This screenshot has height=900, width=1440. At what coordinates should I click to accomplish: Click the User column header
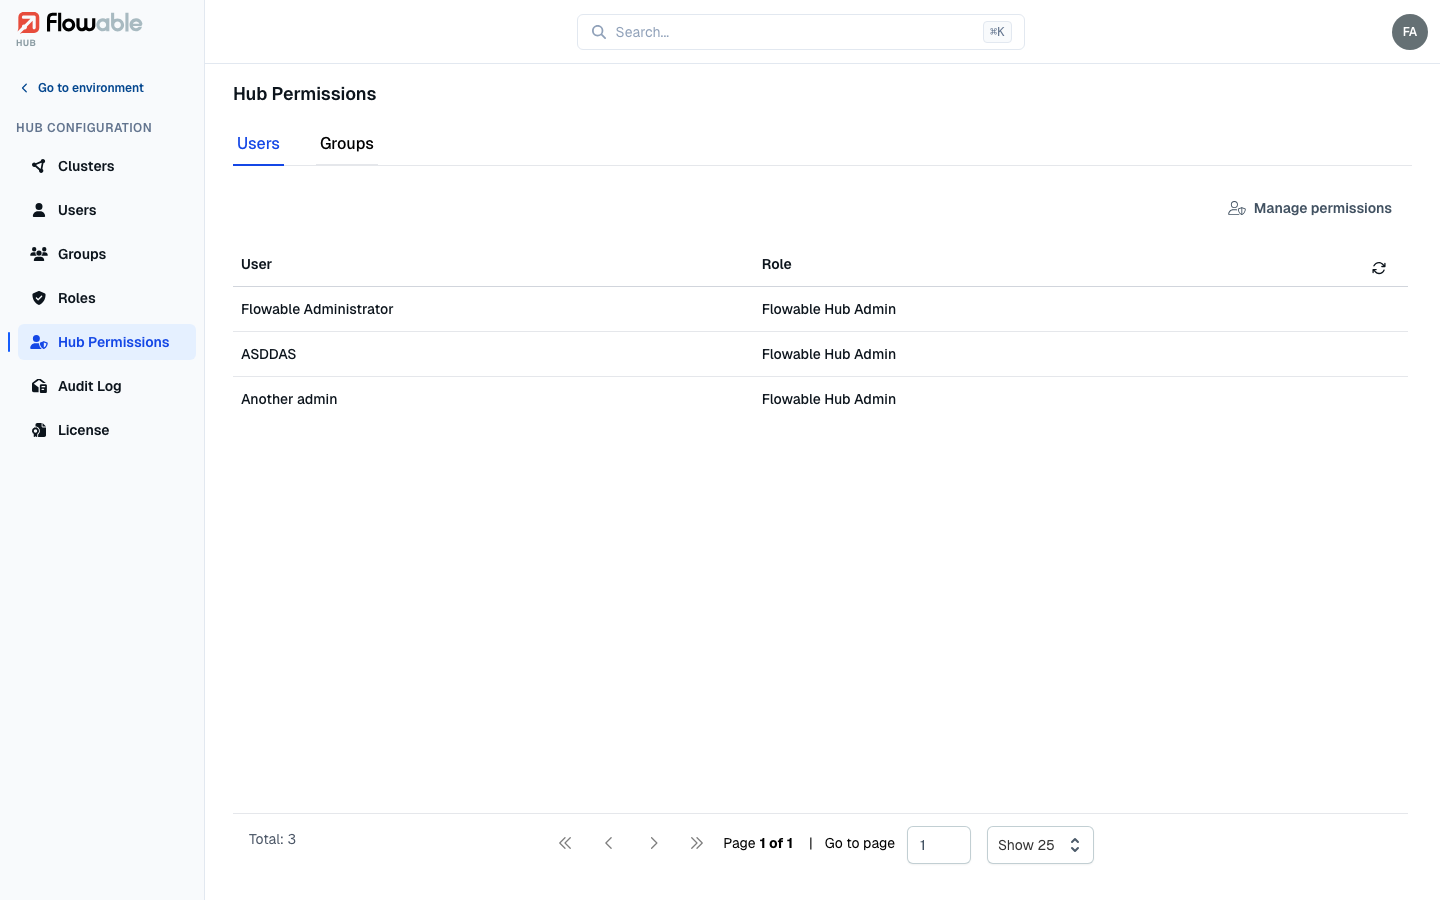pyautogui.click(x=256, y=264)
